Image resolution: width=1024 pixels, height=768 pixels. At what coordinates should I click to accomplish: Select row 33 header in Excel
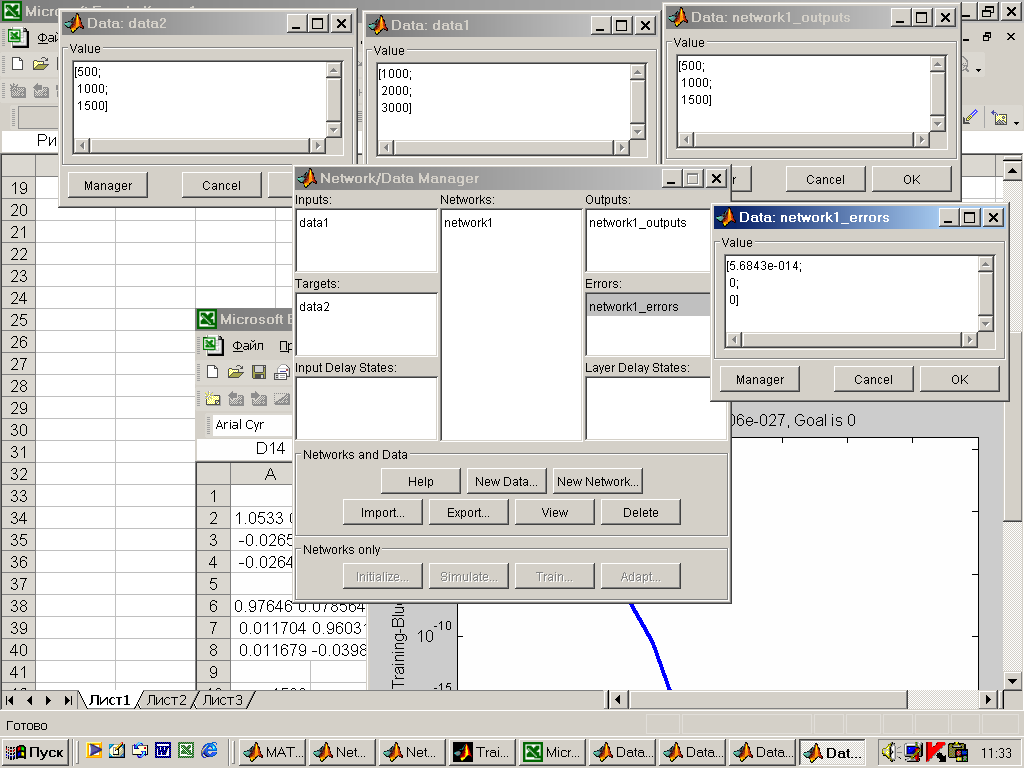pos(19,496)
